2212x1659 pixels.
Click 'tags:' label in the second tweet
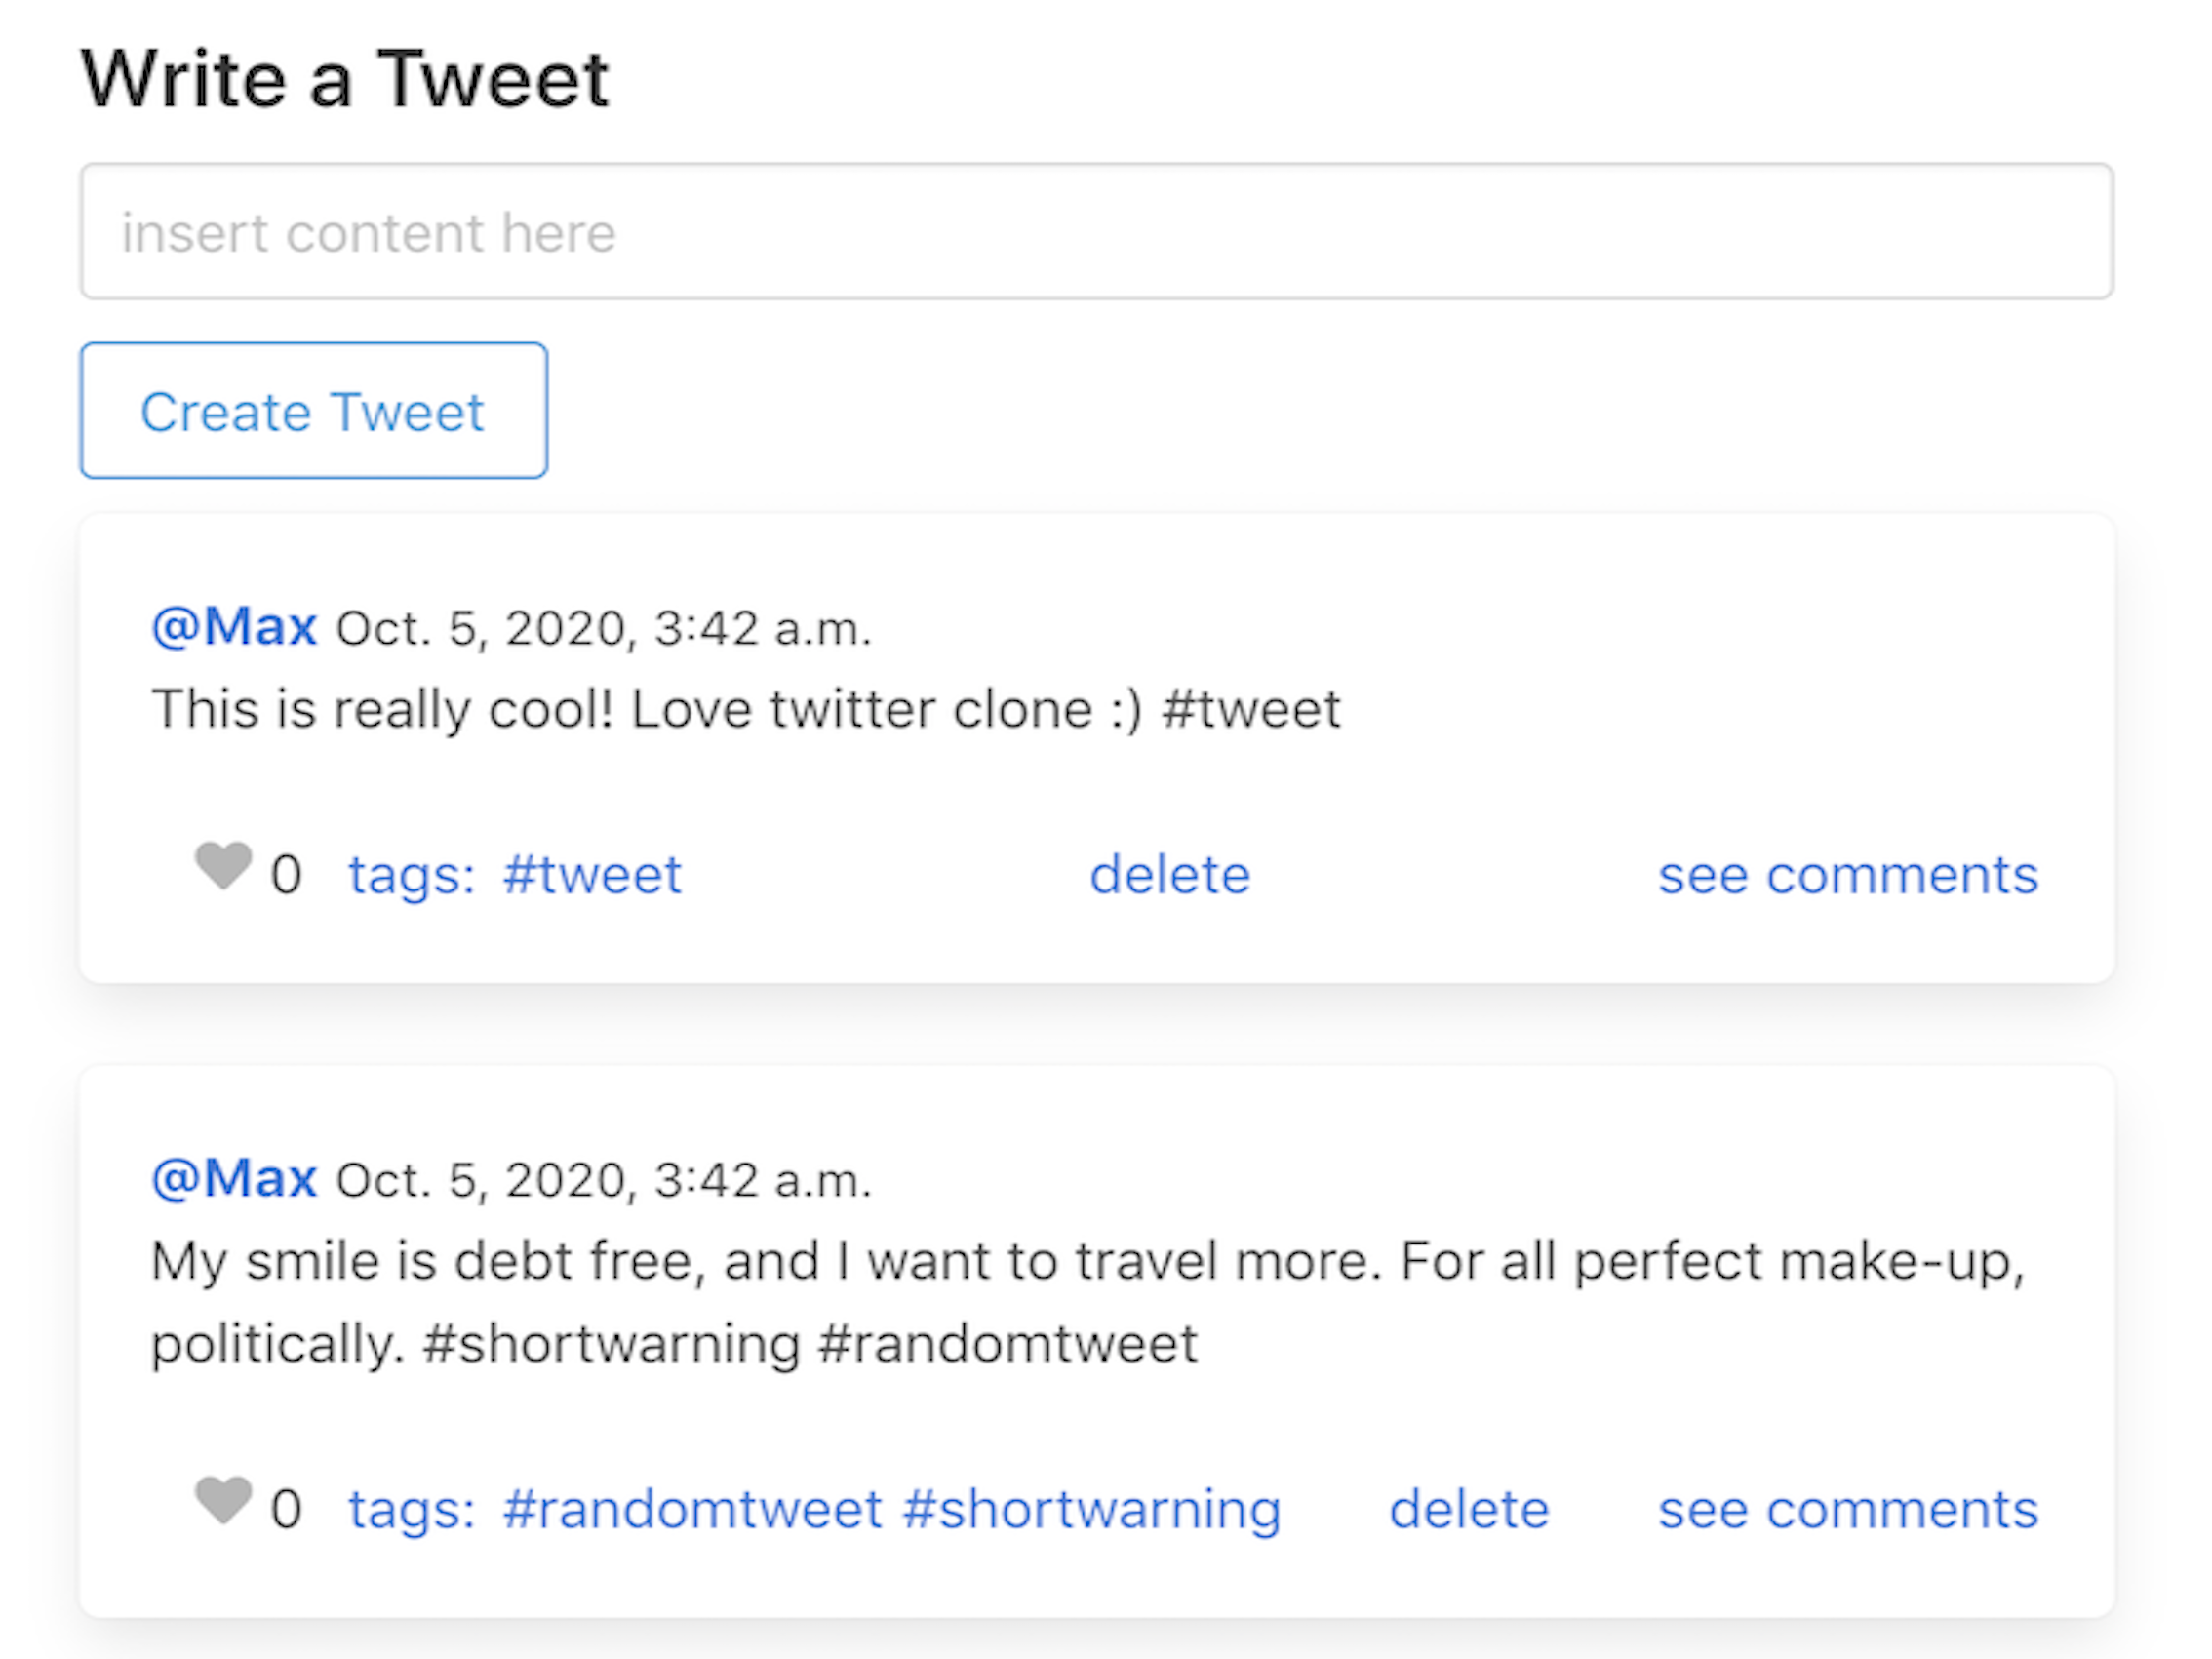click(x=412, y=1510)
